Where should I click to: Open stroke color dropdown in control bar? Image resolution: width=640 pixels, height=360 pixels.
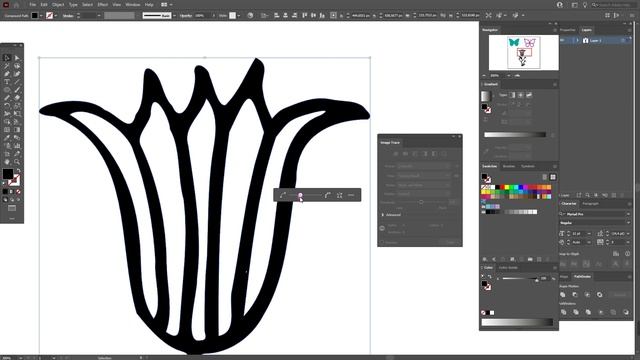[56, 16]
